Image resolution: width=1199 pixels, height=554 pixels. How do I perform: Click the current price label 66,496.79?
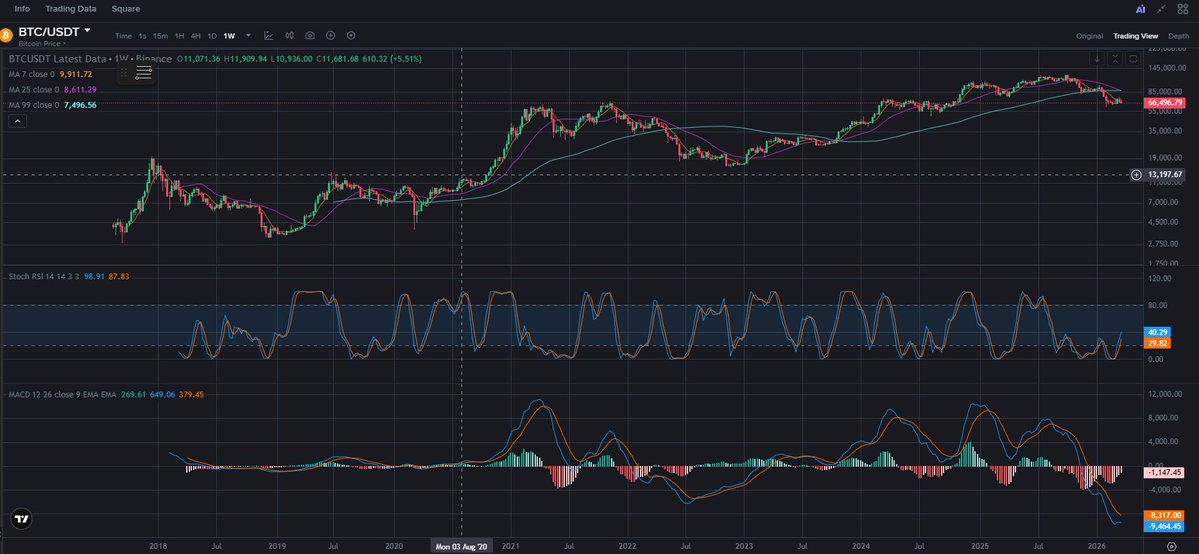1166,102
